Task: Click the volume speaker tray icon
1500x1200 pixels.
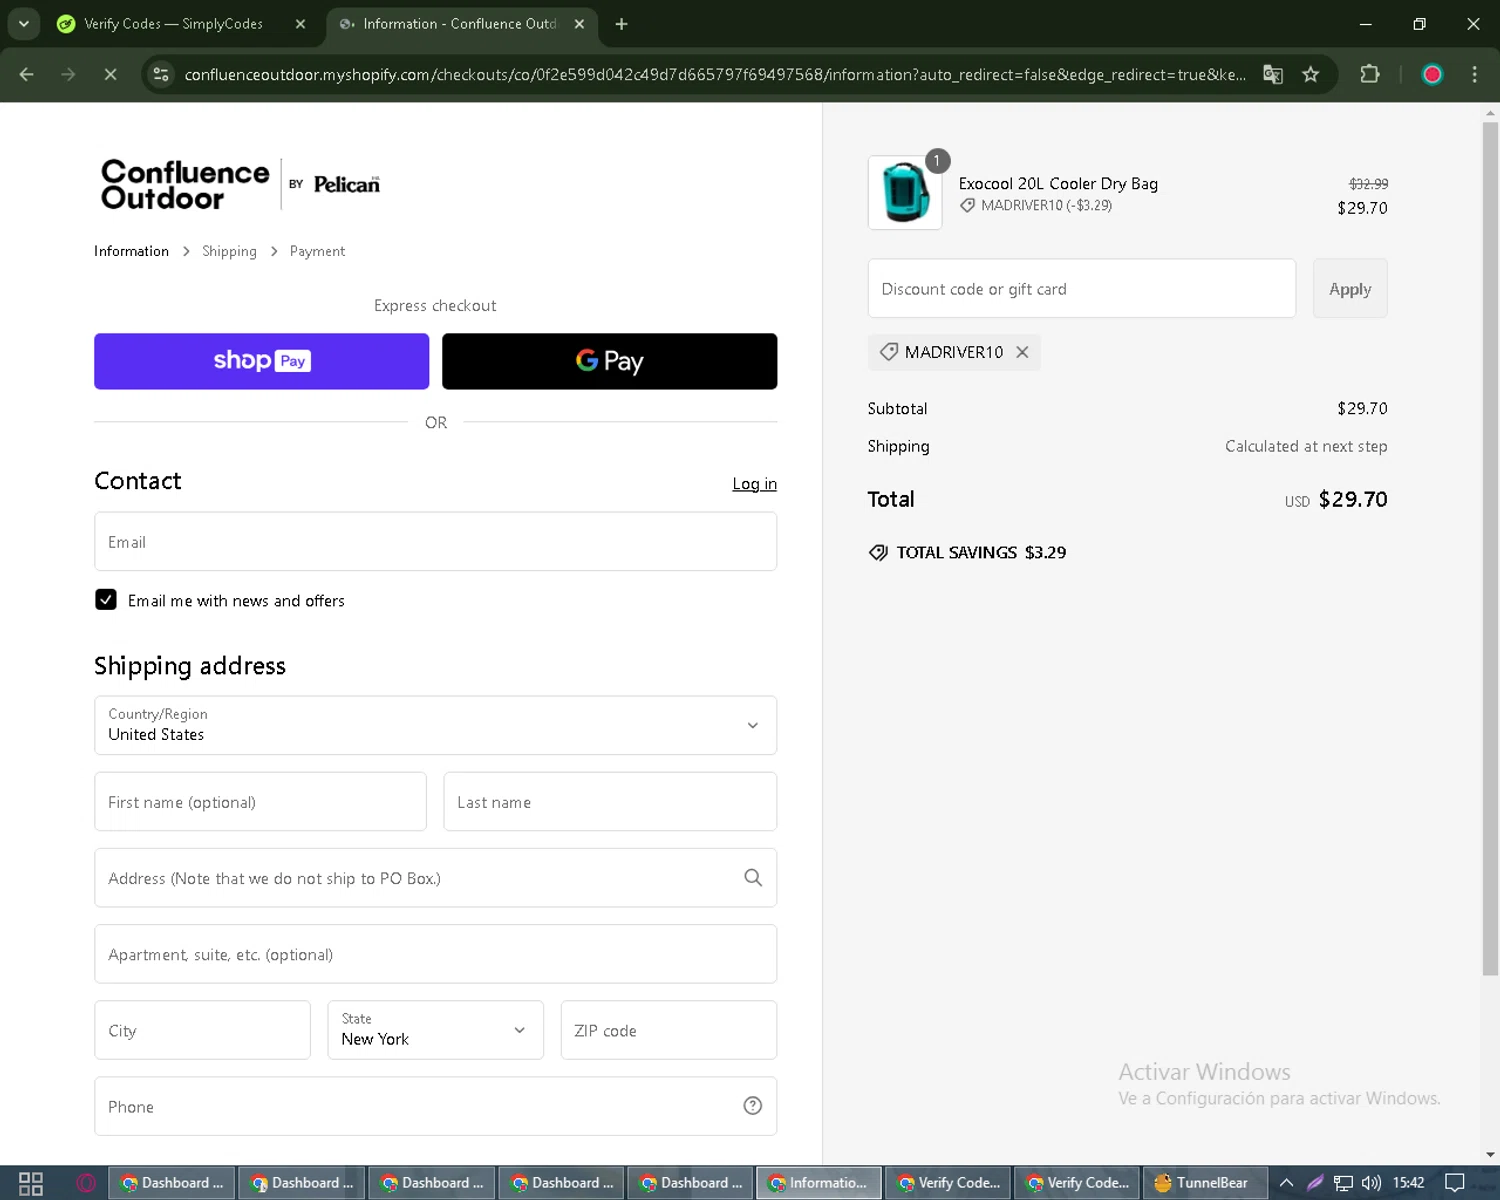Action: point(1371,1183)
